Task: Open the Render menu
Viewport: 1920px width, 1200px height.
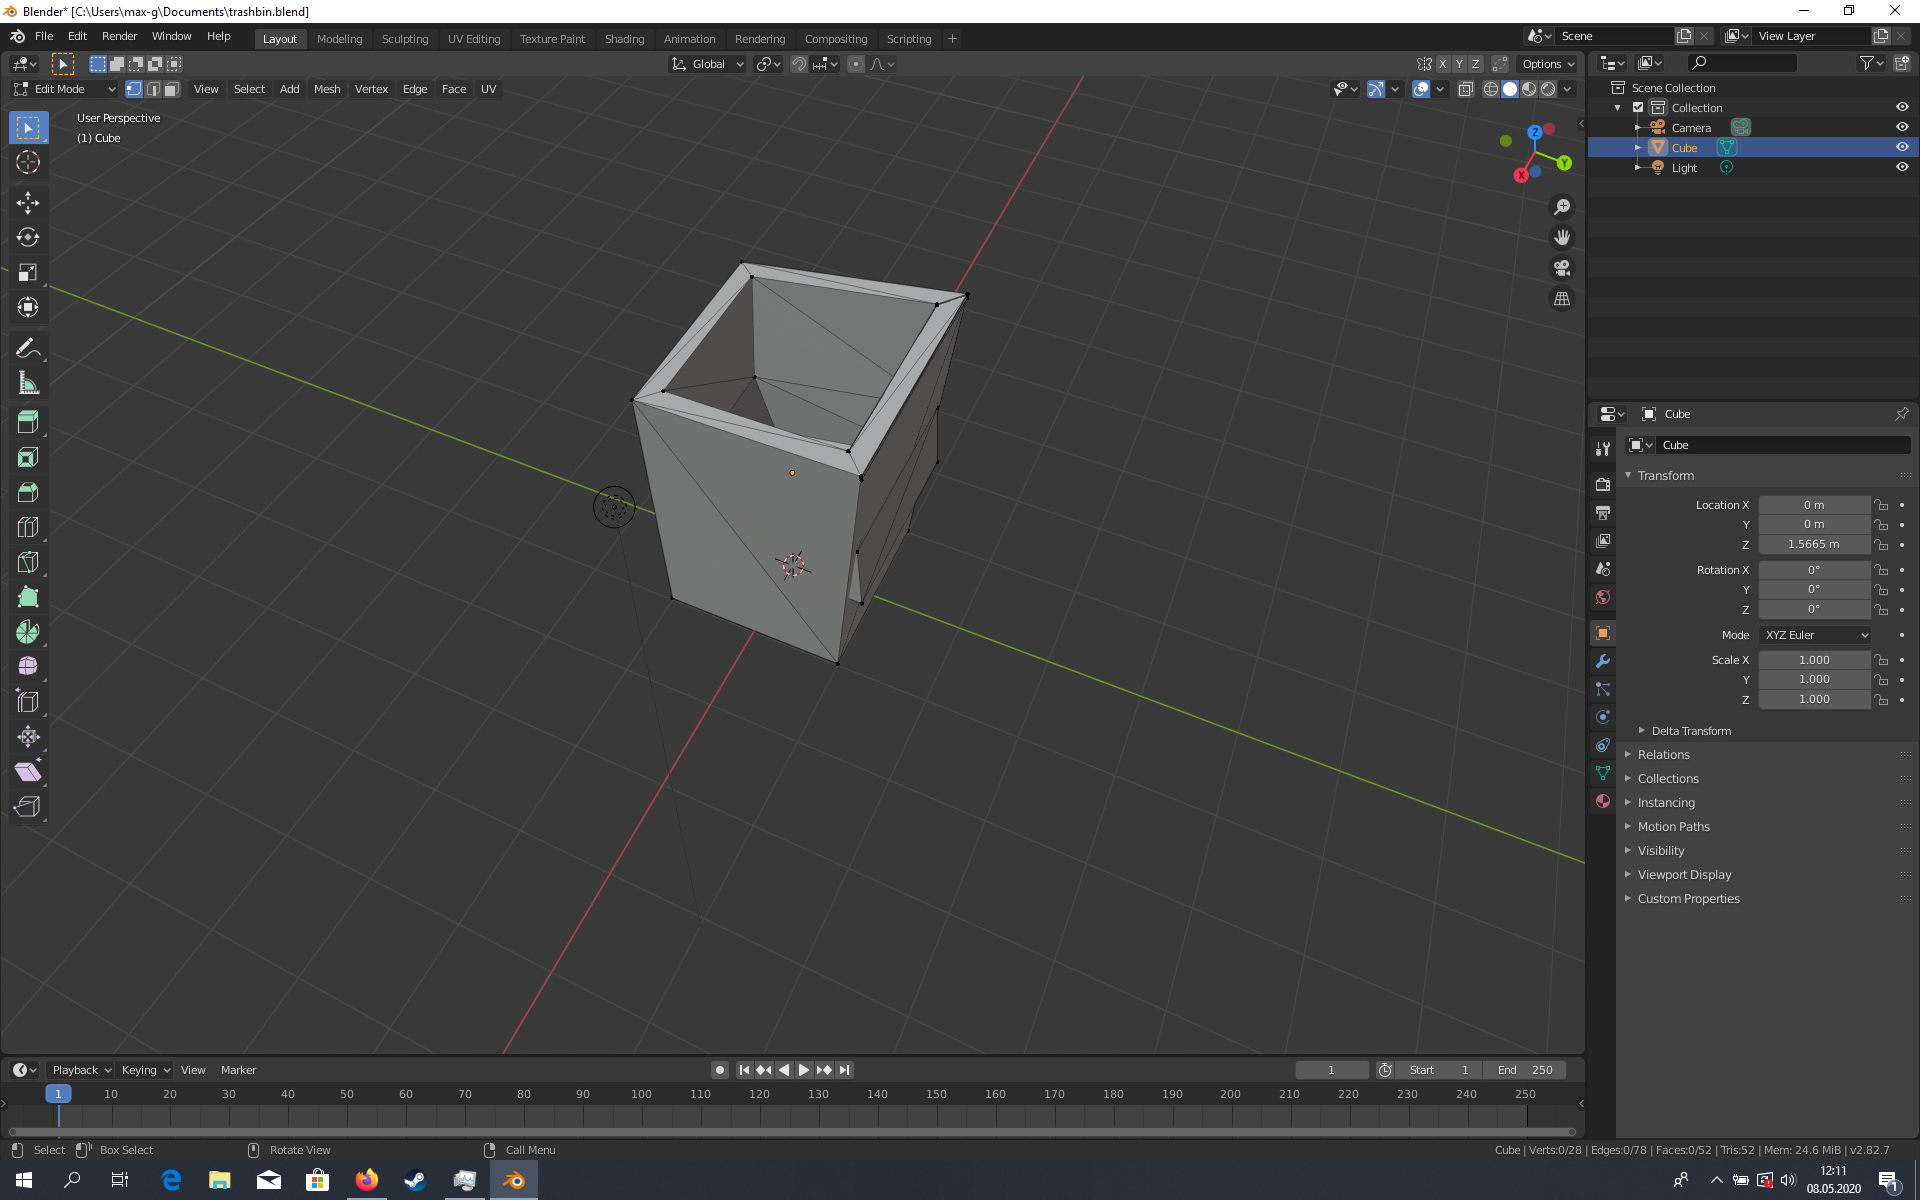Action: point(119,36)
